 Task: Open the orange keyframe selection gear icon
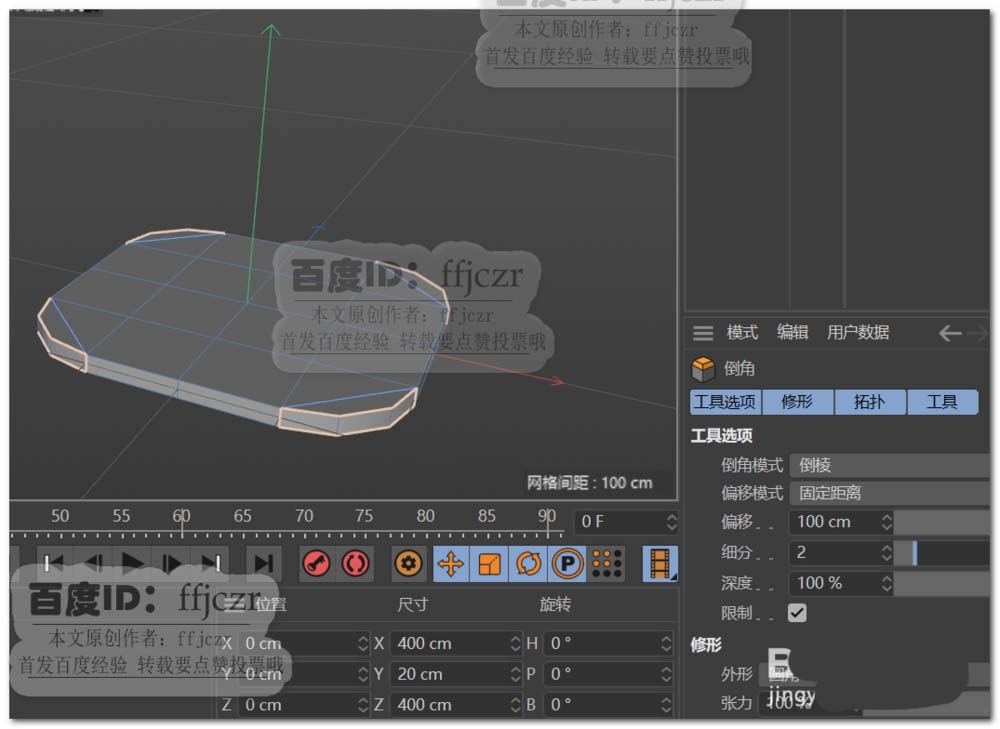[x=408, y=564]
